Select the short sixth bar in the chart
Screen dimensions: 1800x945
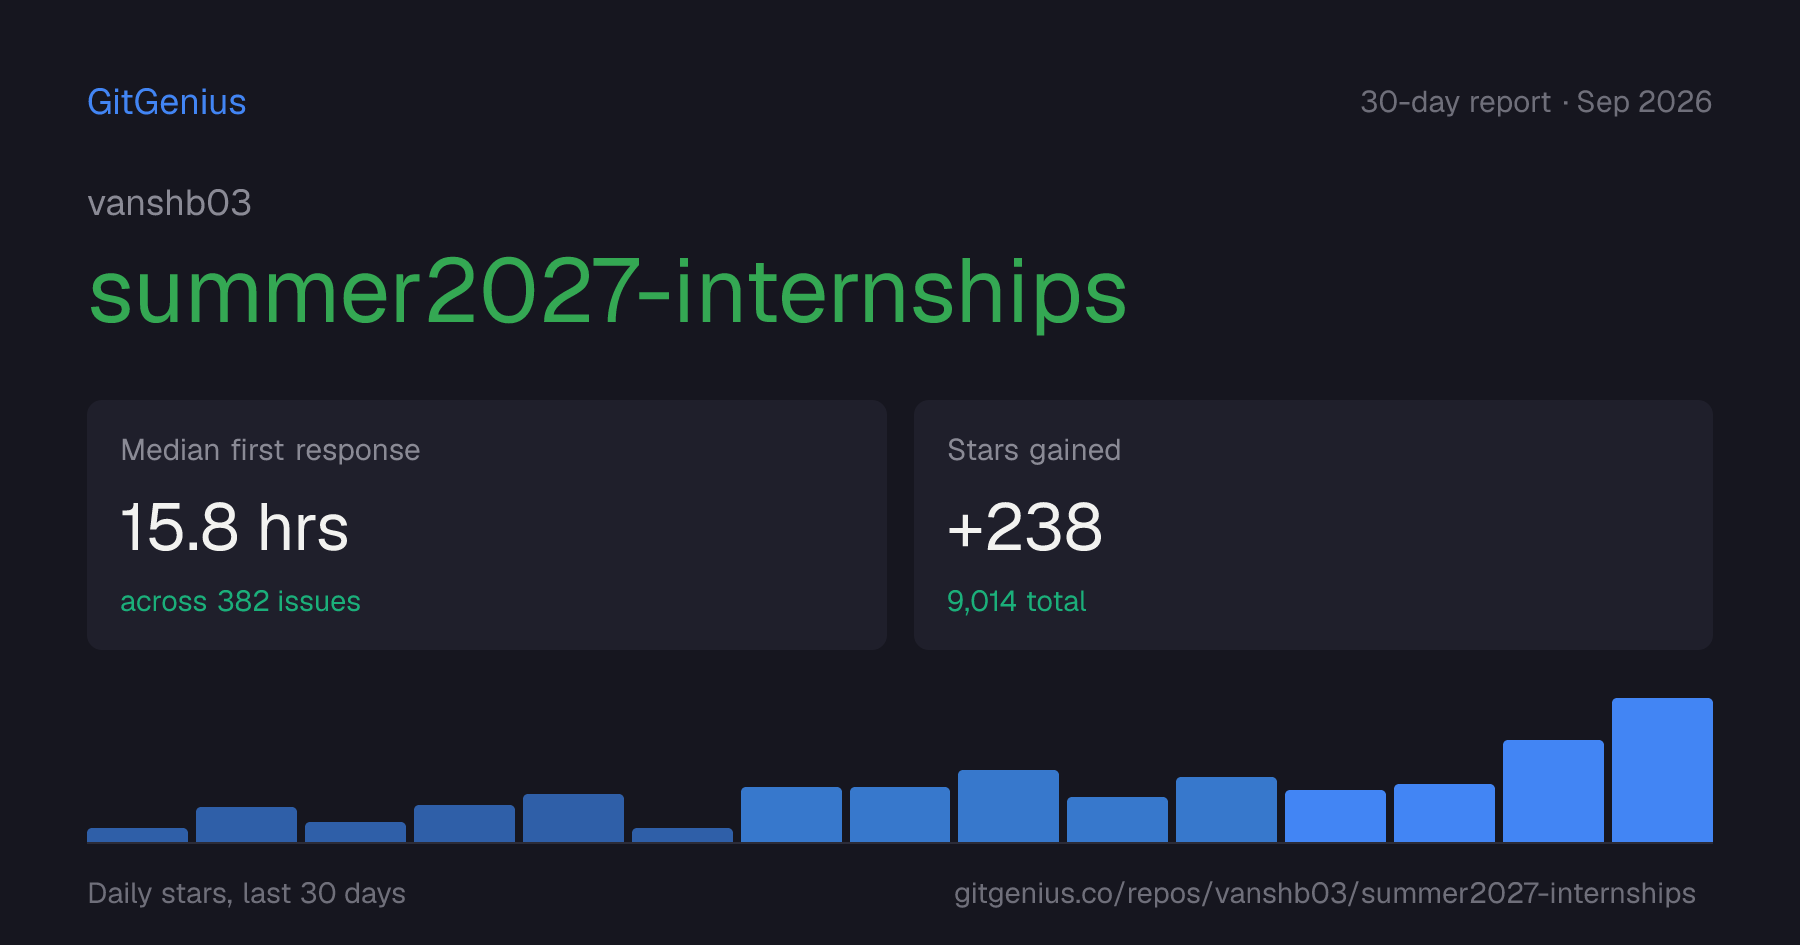(682, 835)
